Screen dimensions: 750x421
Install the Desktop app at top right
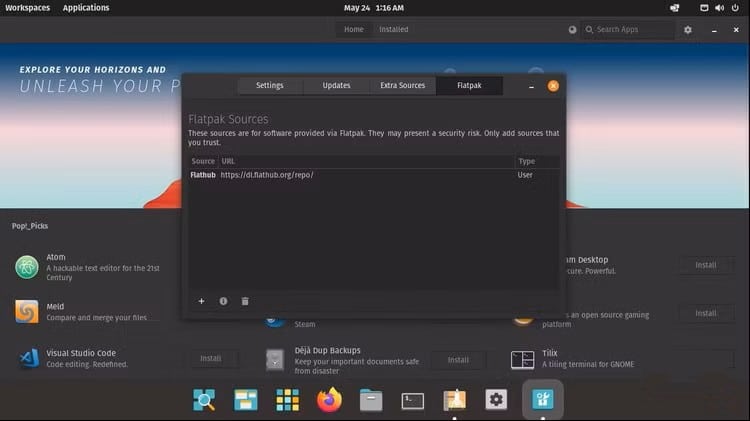[706, 265]
